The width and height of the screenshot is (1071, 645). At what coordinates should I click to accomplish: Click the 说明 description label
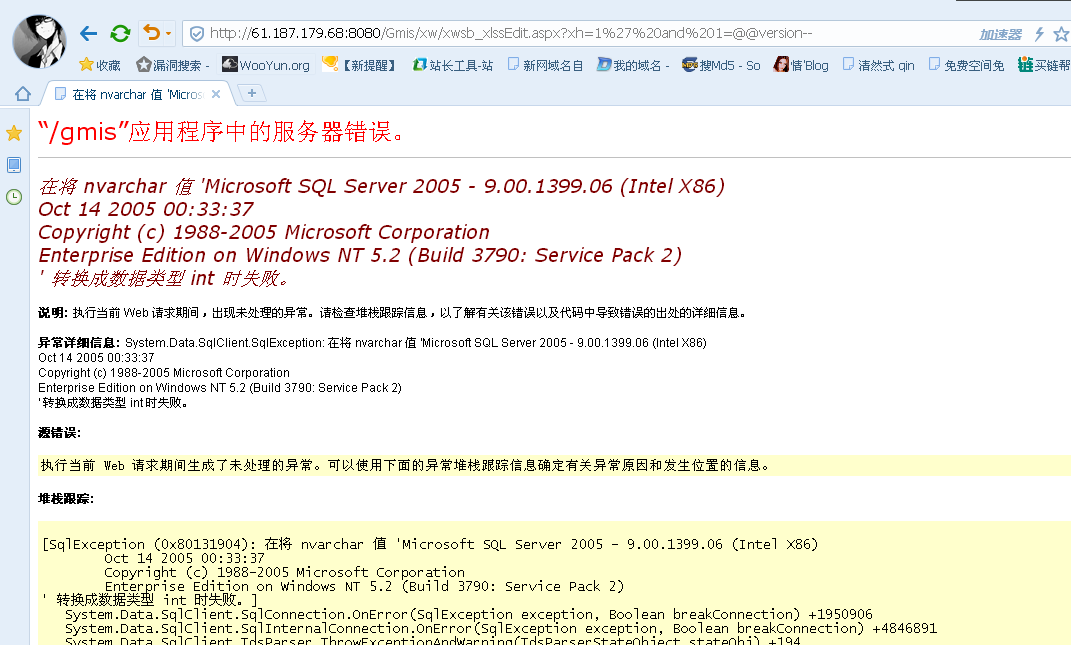coord(53,313)
